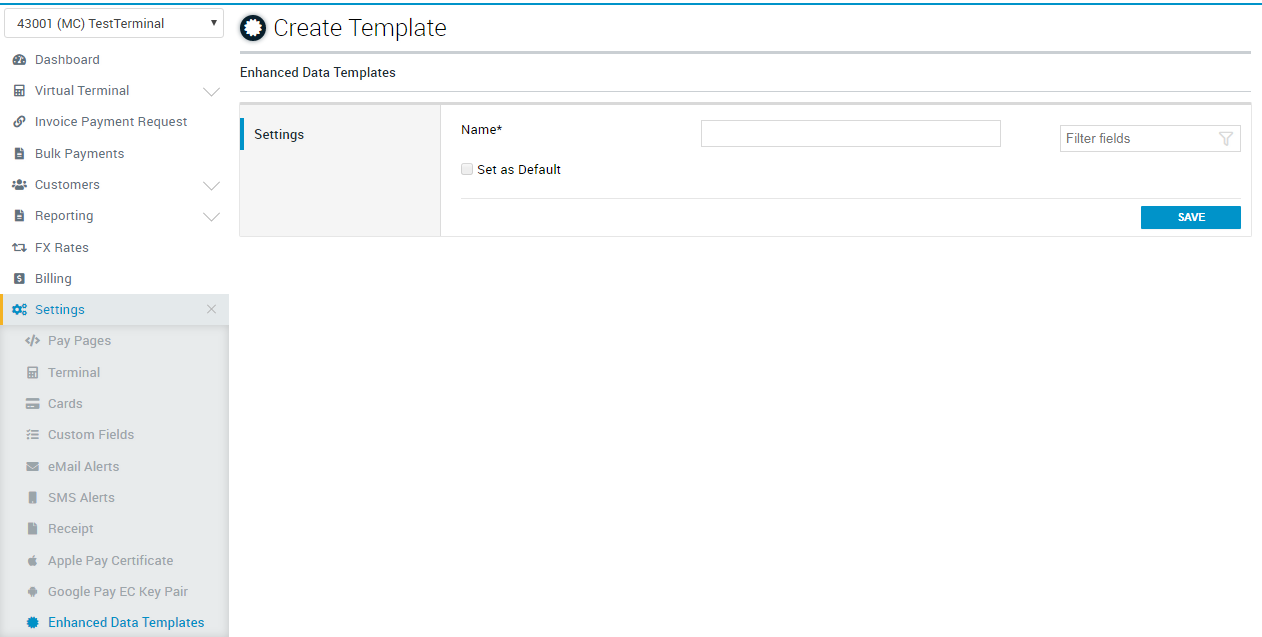
Task: Click the Bulk Payments document icon
Action: click(x=19, y=154)
